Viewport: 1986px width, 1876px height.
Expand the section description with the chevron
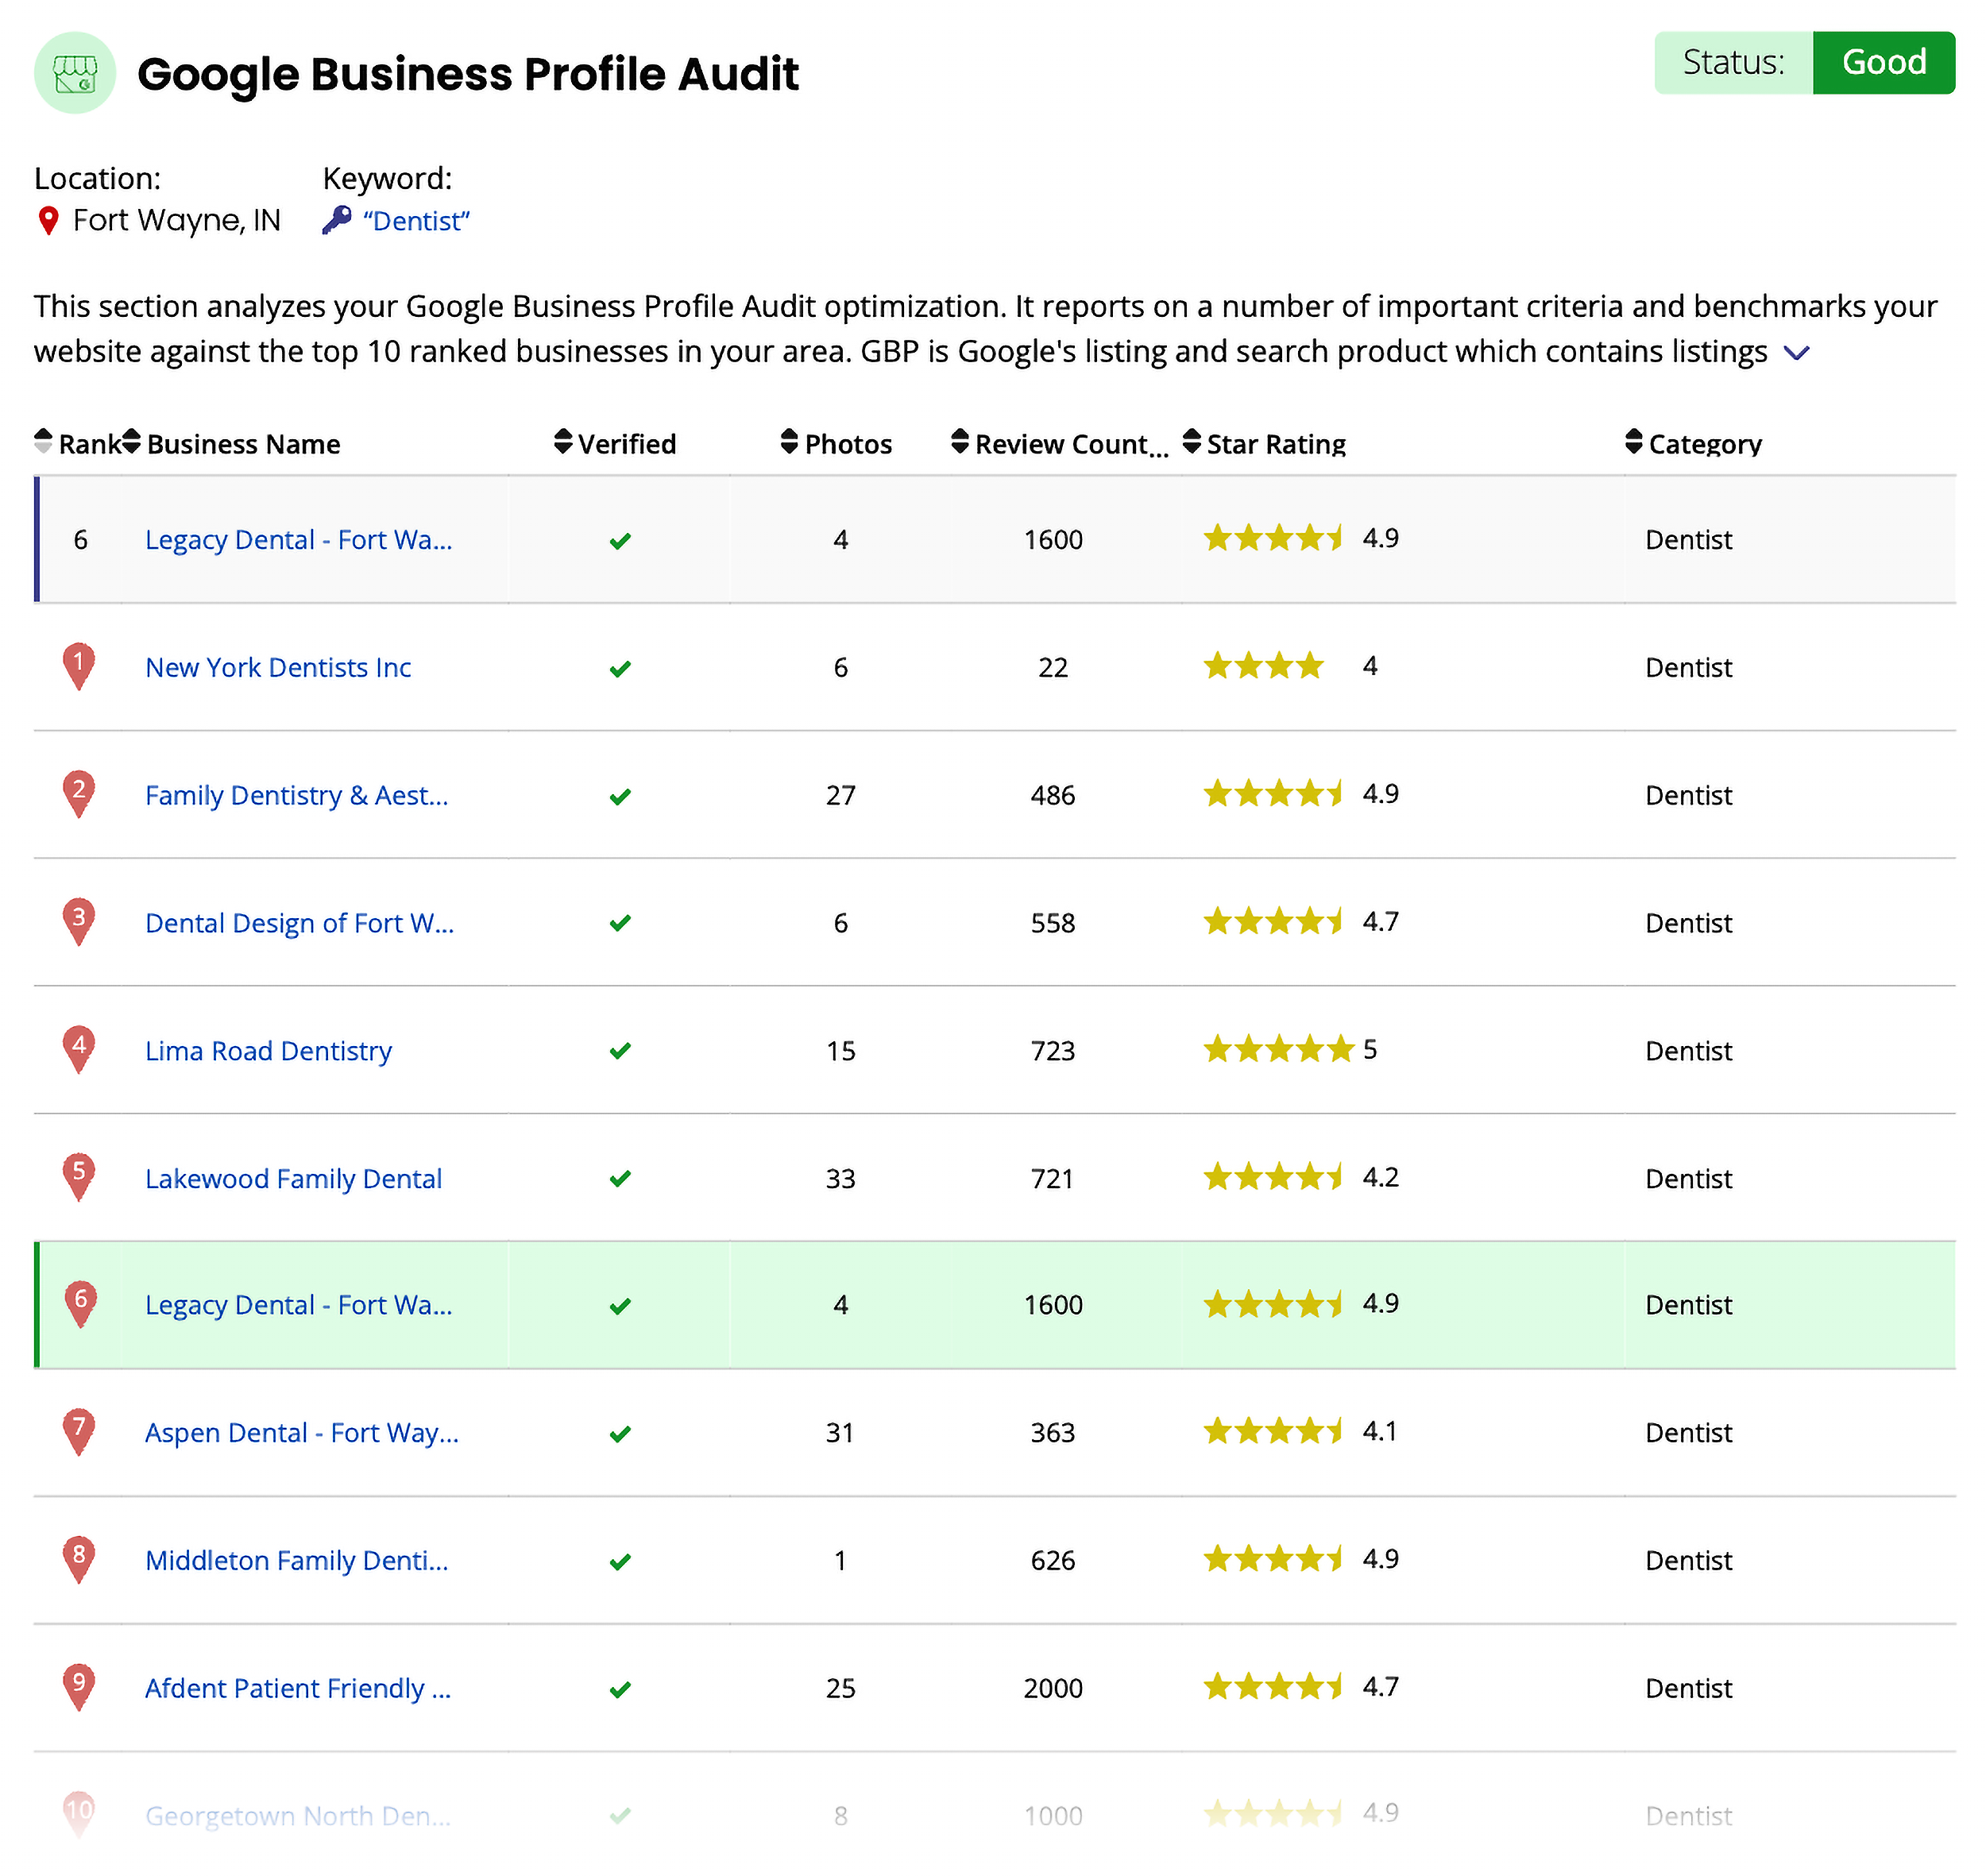1796,353
